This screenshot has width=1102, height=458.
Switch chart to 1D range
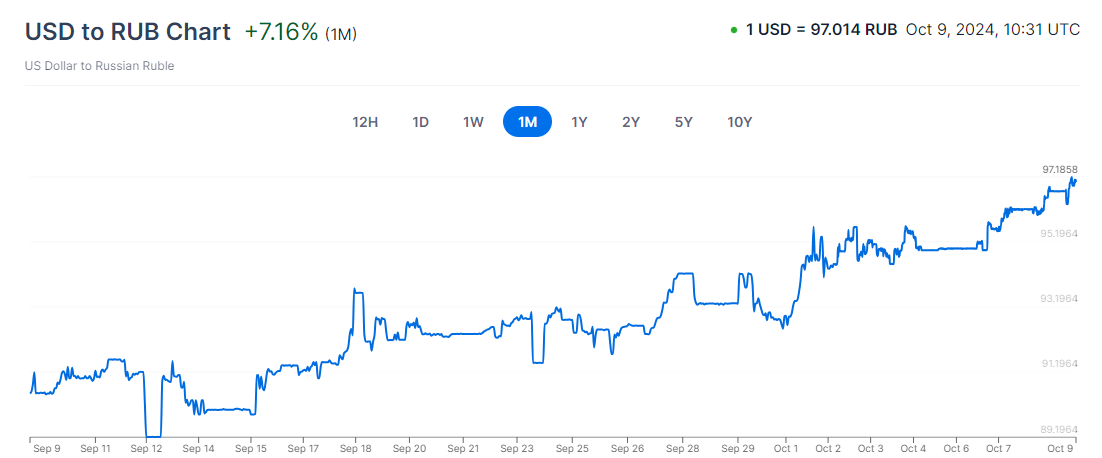click(x=421, y=122)
